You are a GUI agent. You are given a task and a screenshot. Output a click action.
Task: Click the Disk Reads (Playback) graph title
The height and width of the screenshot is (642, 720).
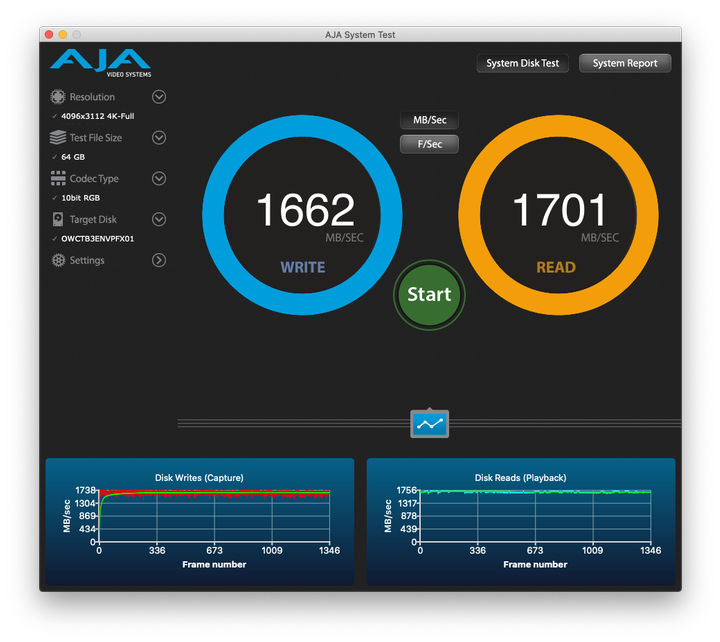tap(520, 478)
